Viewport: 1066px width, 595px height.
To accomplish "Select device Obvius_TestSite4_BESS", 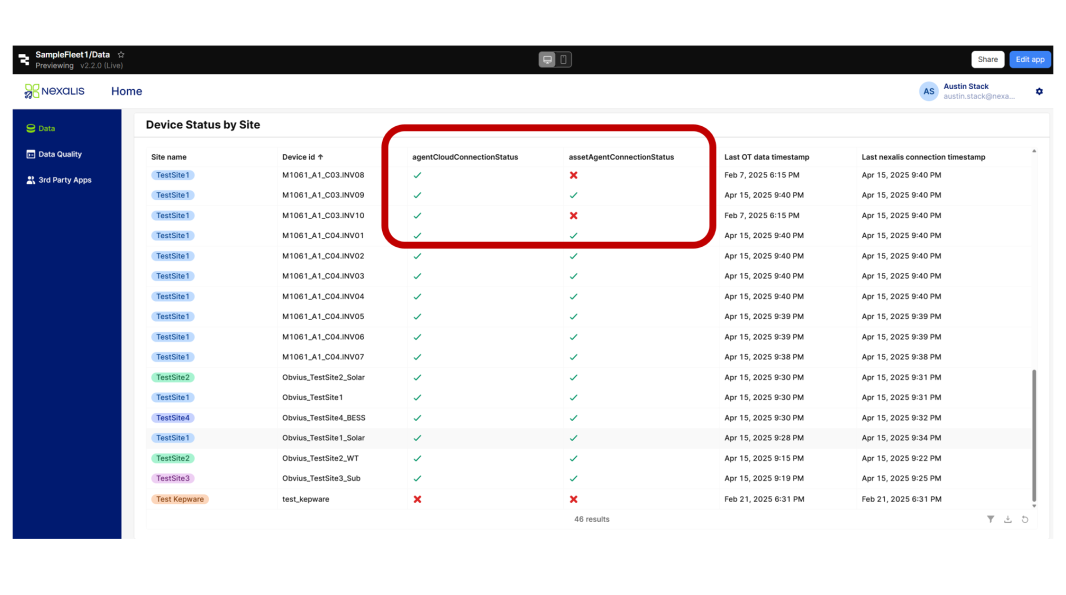I will tap(324, 418).
